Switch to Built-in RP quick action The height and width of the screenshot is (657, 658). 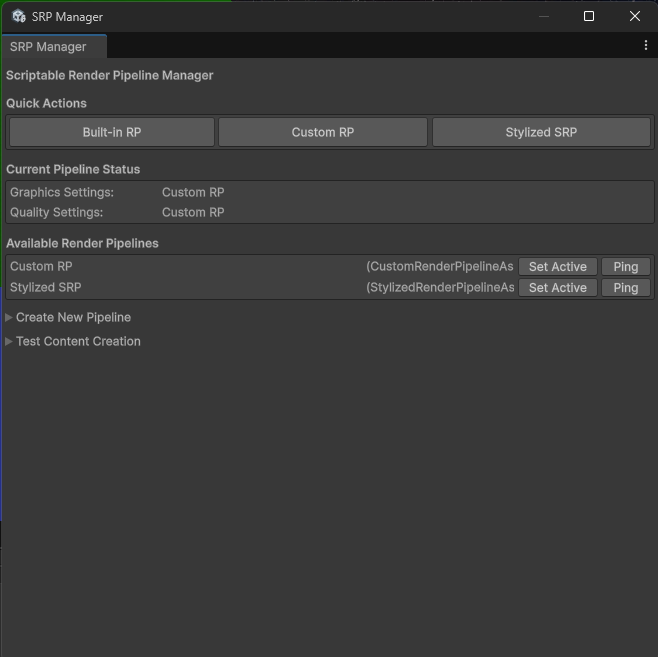[x=112, y=132]
